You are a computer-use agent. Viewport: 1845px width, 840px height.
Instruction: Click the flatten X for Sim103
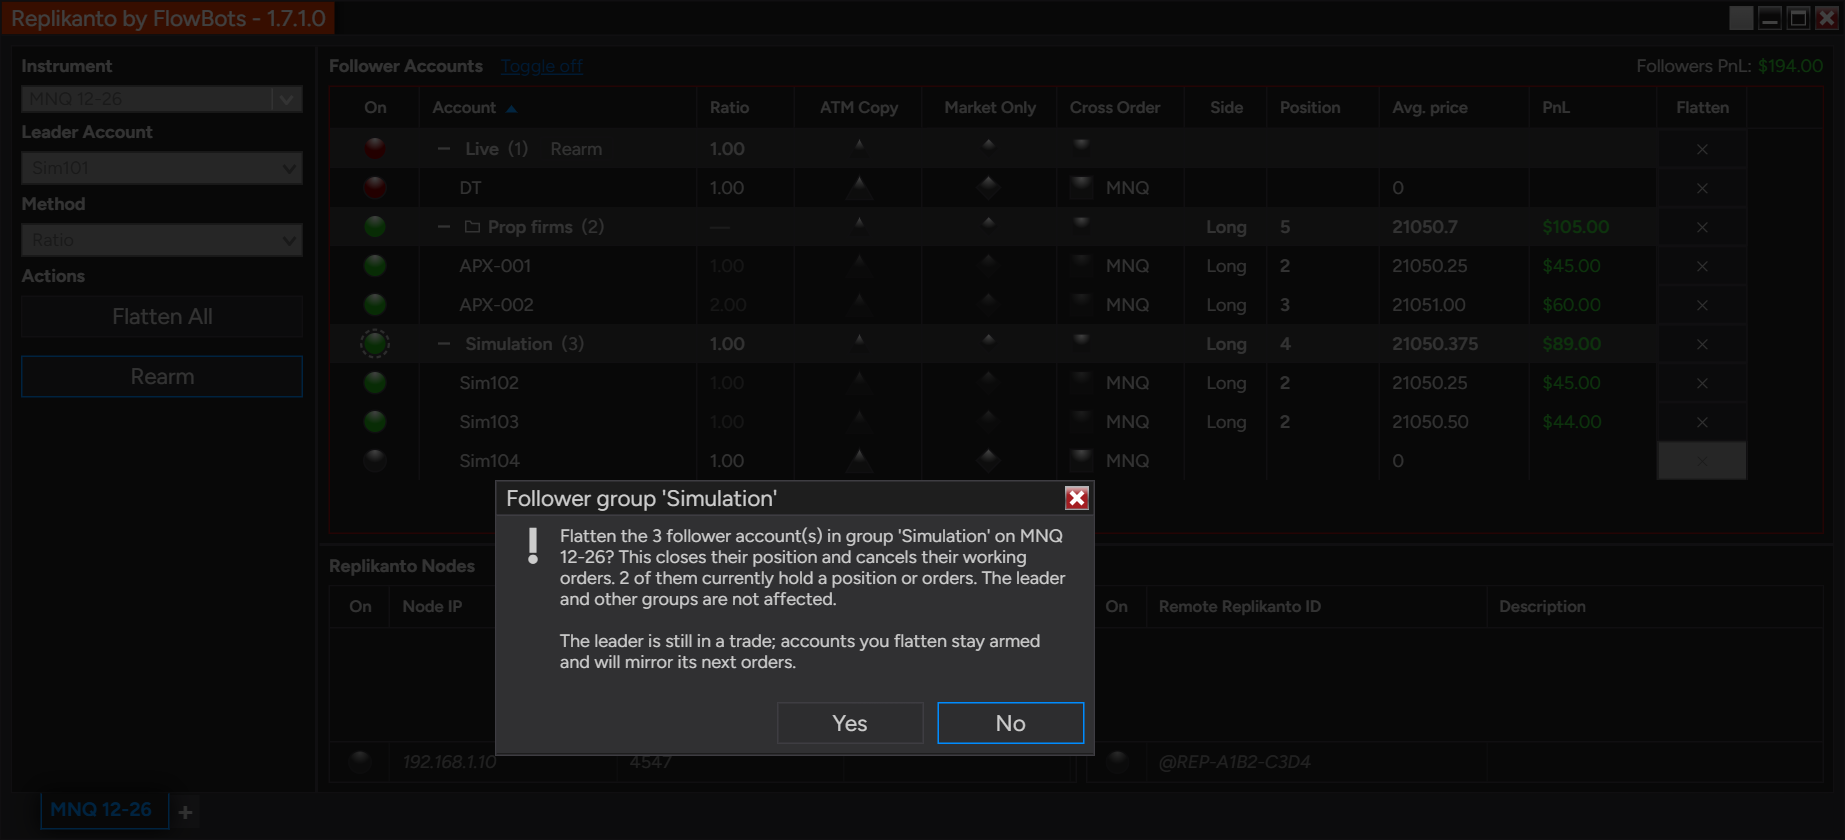point(1702,422)
